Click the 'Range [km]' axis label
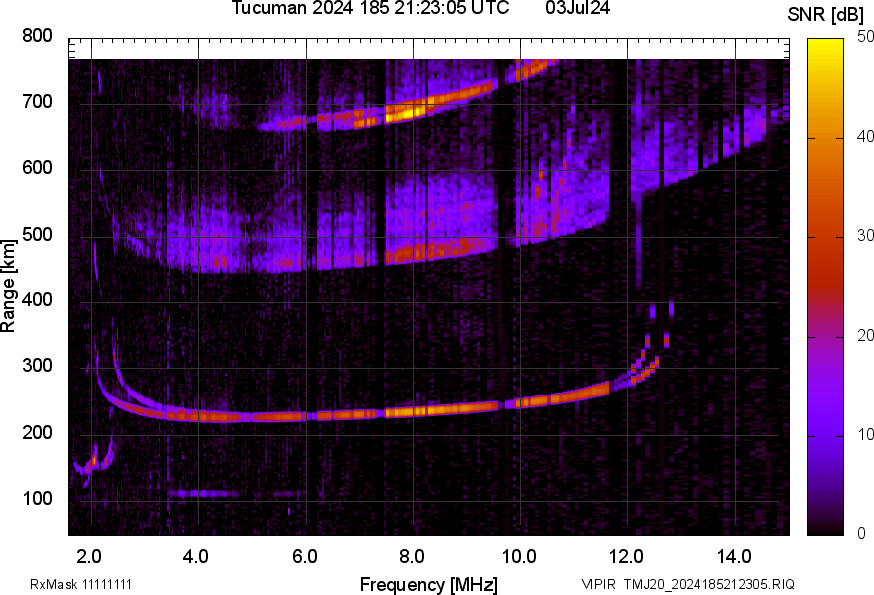874x595 pixels. [x=8, y=286]
